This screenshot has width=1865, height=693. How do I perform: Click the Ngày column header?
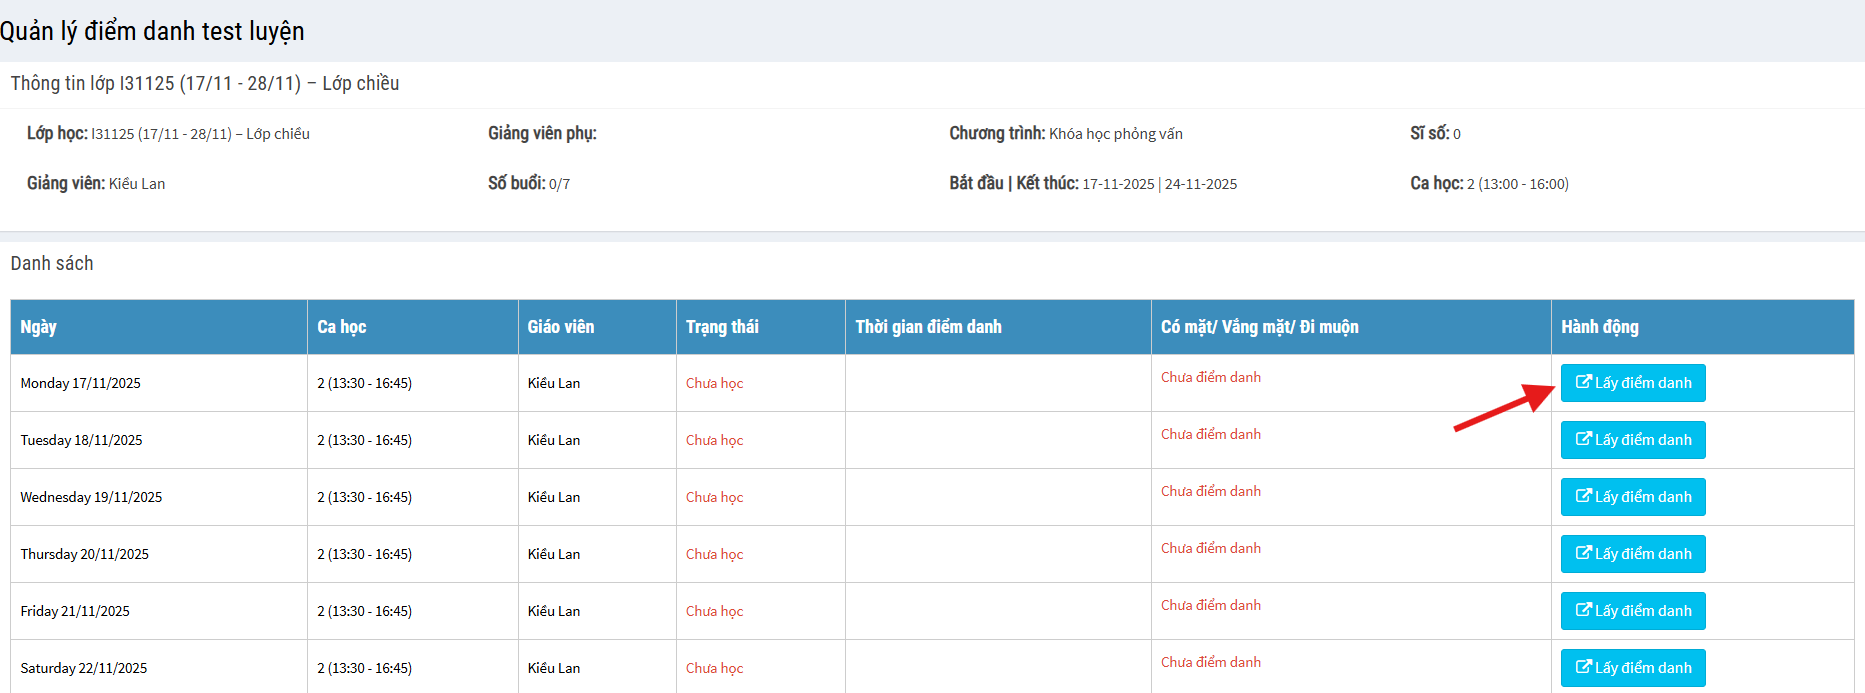pos(39,327)
